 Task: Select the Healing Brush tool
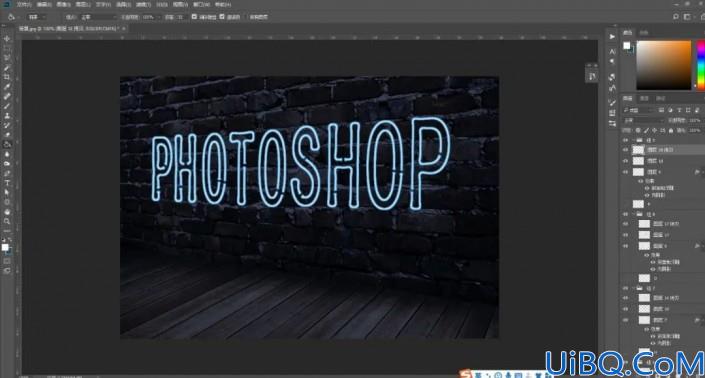pos(7,97)
